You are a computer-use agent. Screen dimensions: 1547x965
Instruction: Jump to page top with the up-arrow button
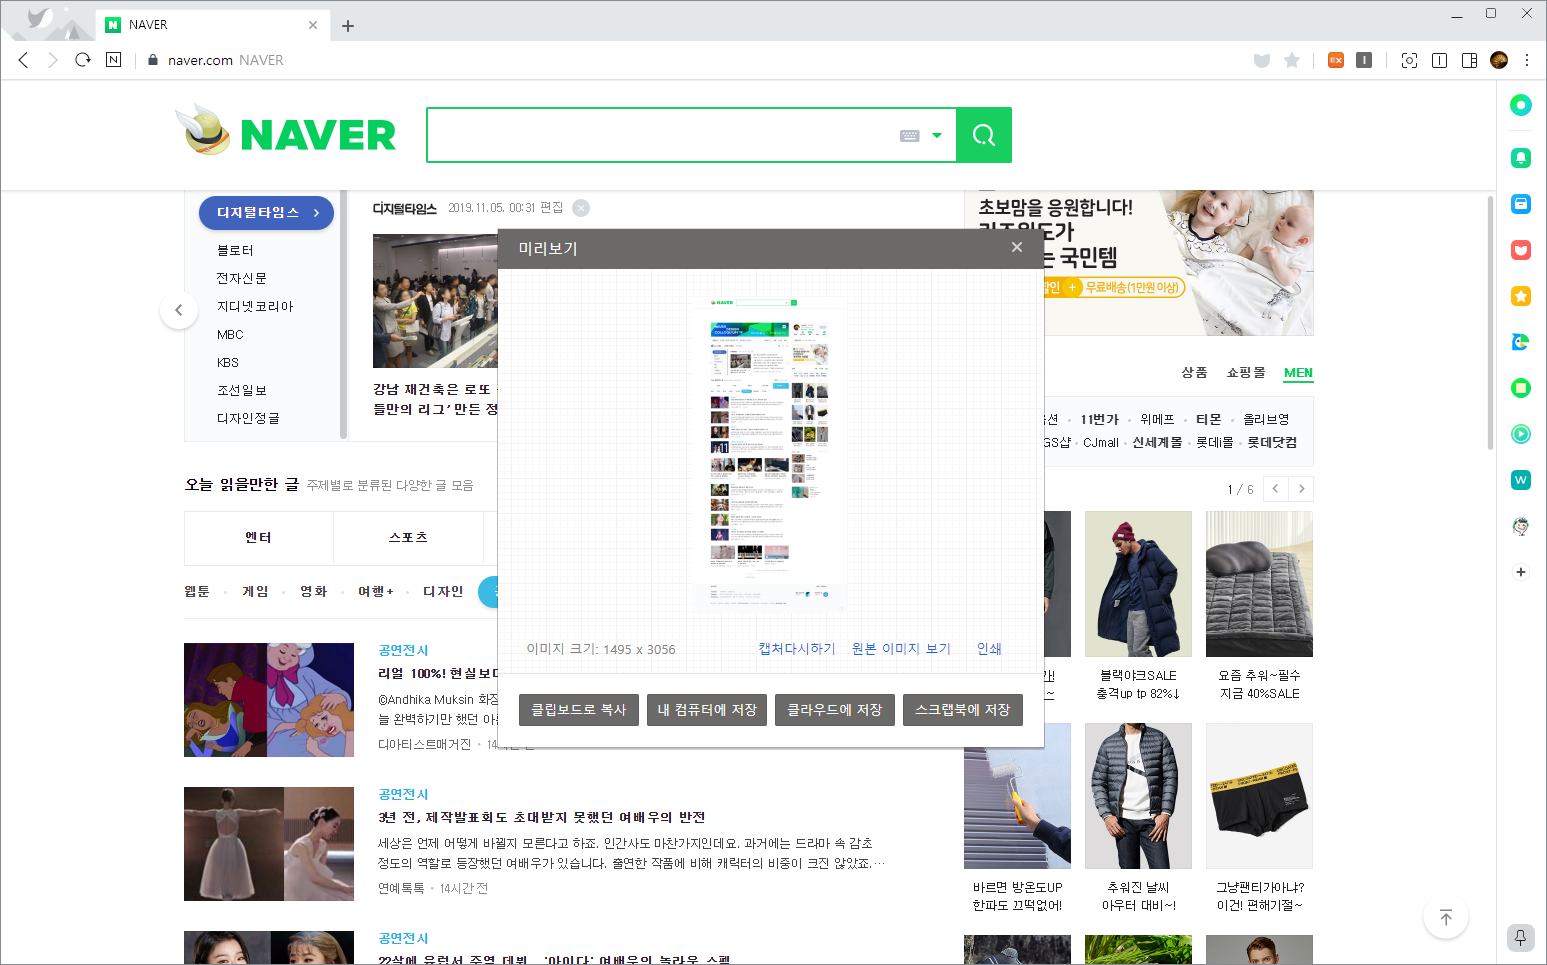(1446, 917)
